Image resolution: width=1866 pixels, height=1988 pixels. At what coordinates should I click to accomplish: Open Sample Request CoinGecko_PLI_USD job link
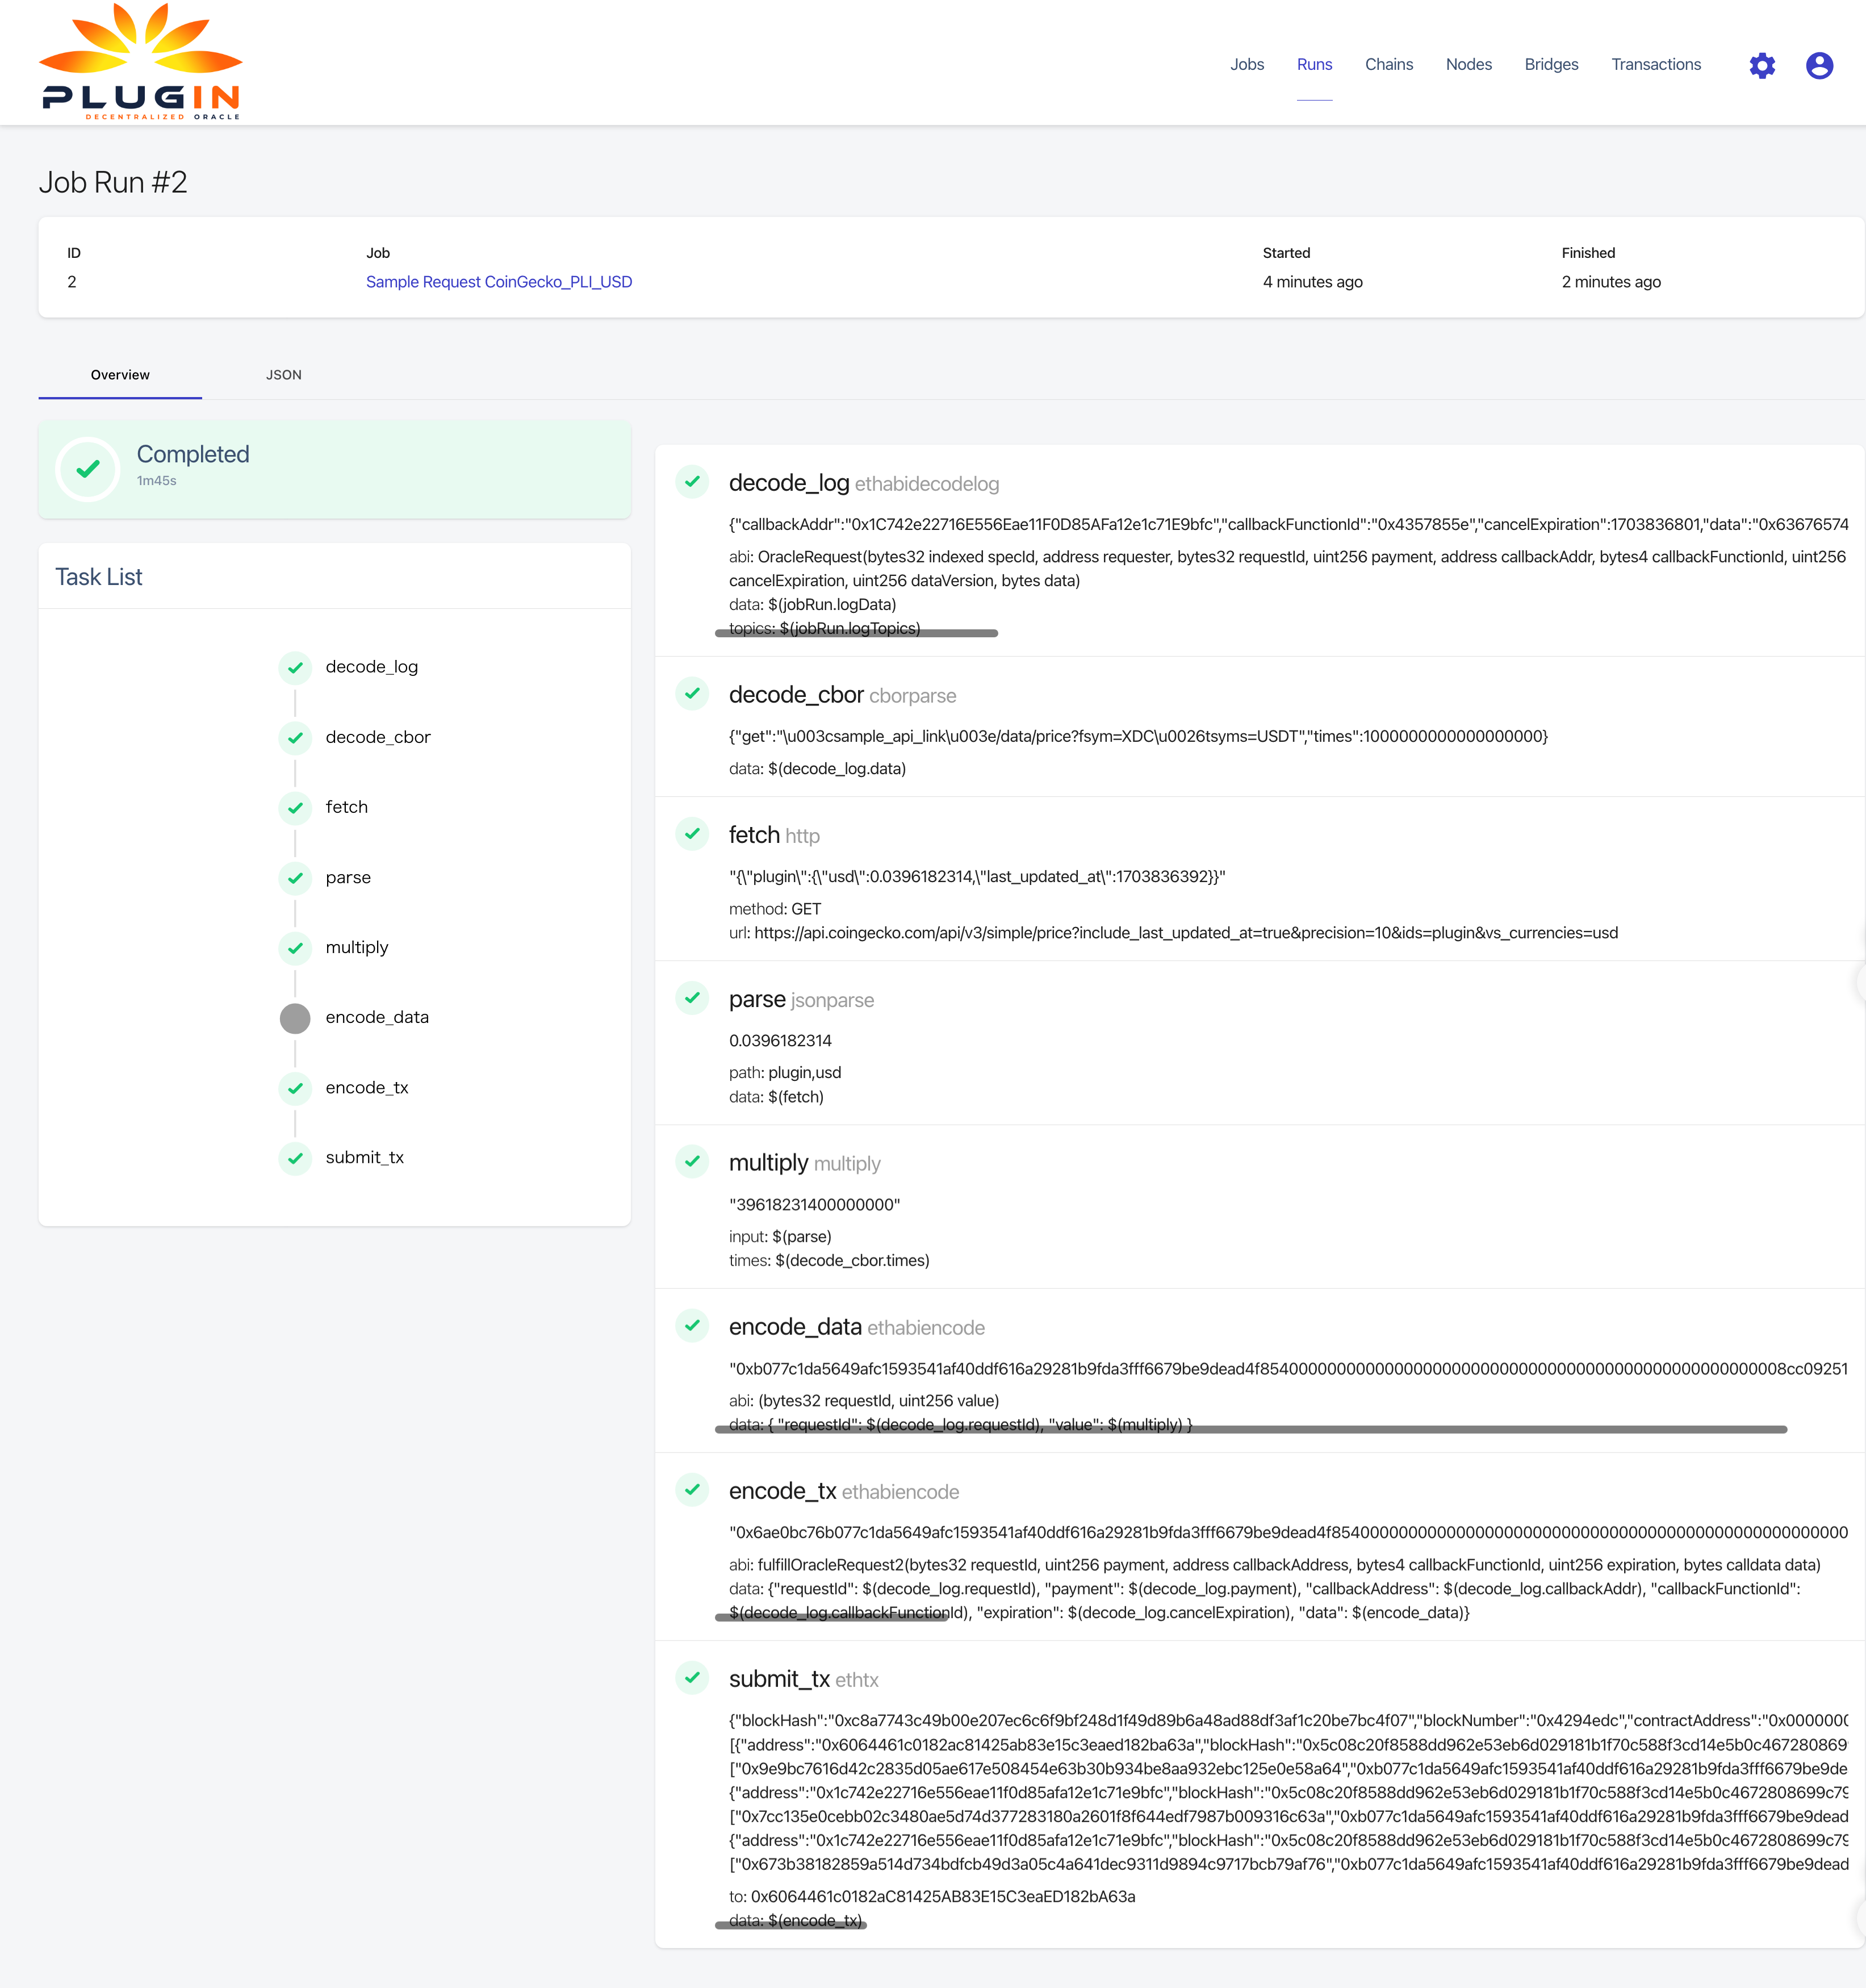pyautogui.click(x=499, y=282)
